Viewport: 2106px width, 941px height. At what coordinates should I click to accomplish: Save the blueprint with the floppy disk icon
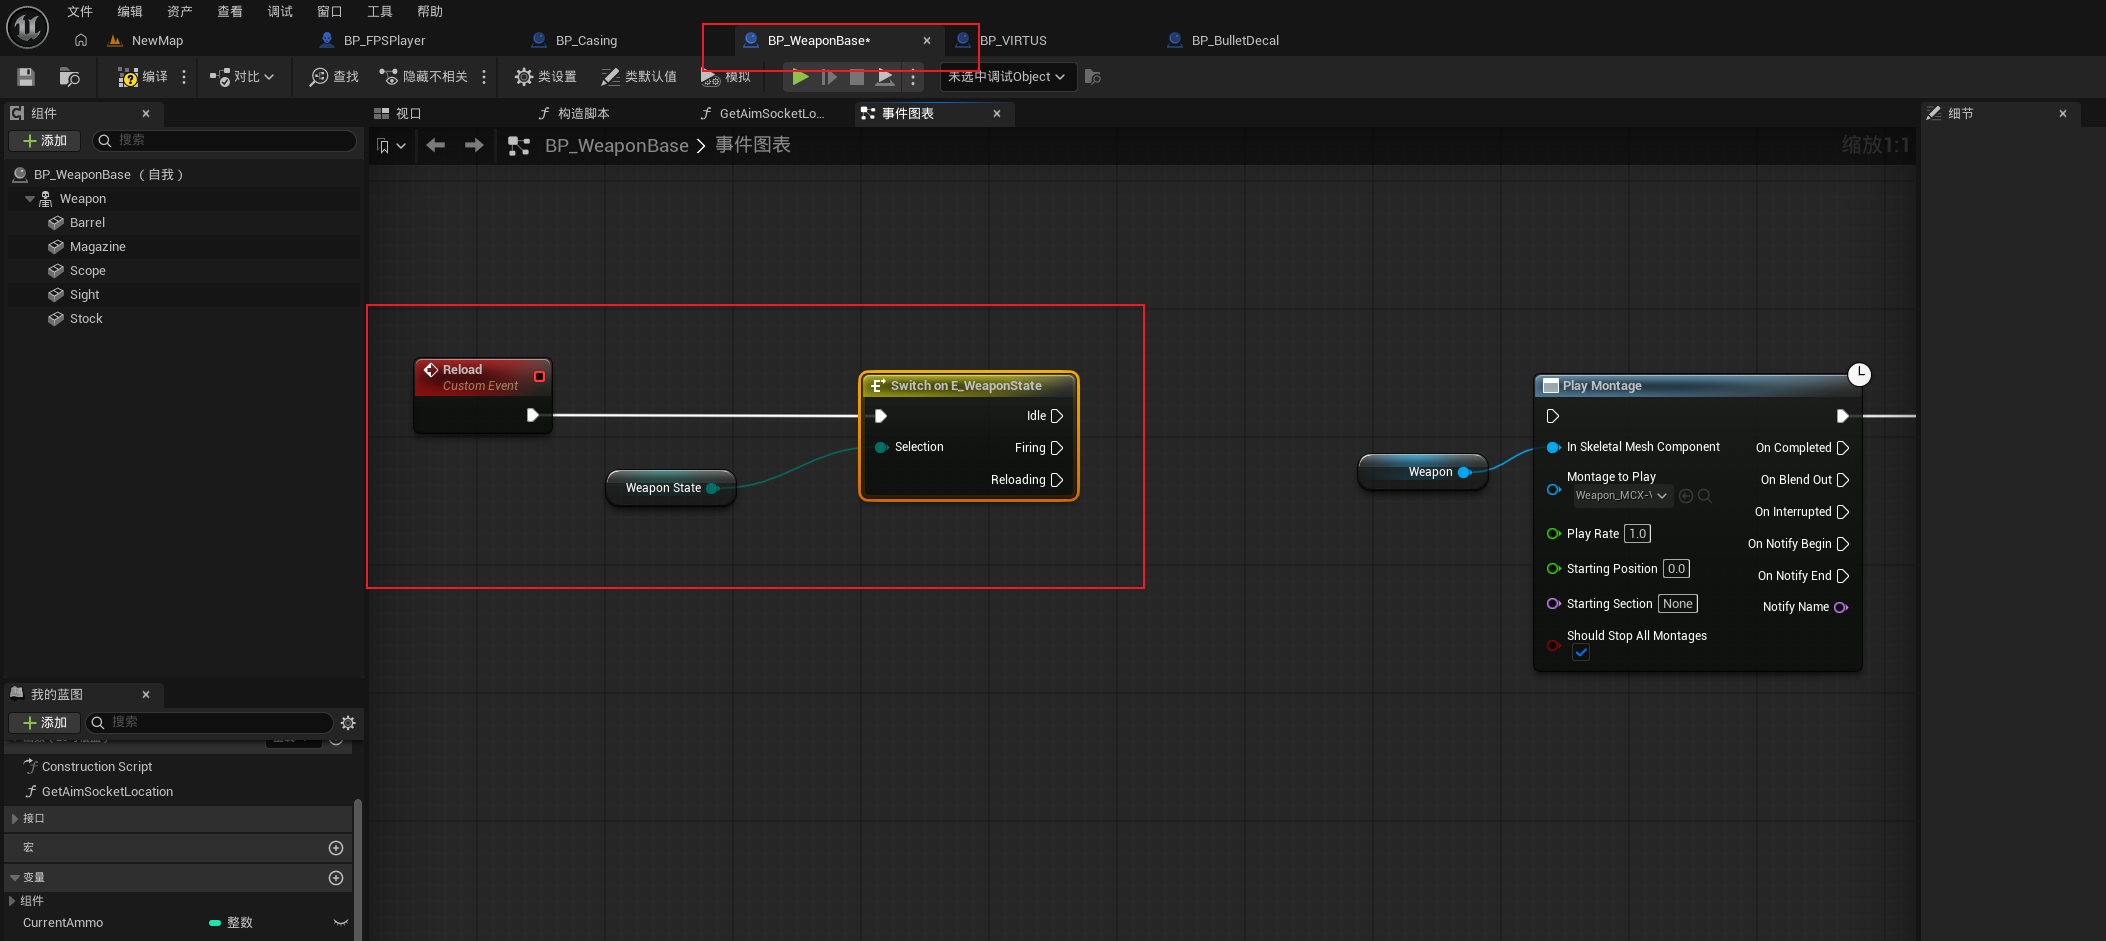(x=26, y=77)
